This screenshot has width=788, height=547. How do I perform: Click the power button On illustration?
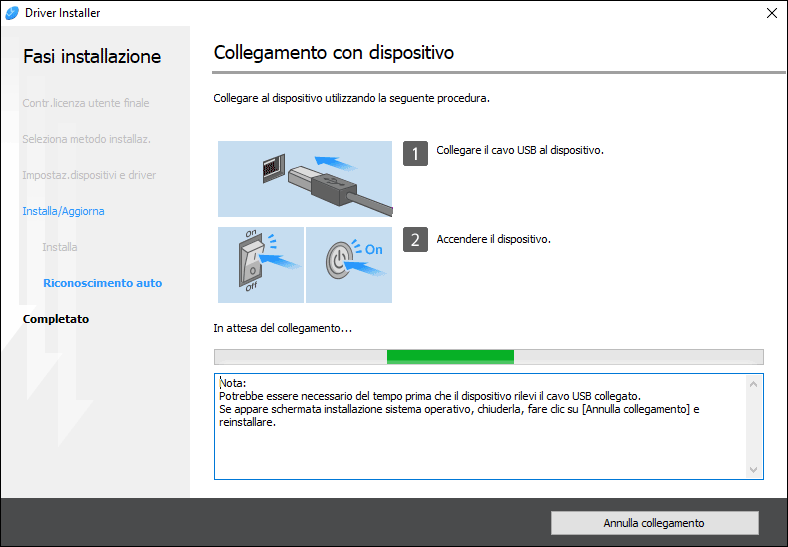(349, 265)
